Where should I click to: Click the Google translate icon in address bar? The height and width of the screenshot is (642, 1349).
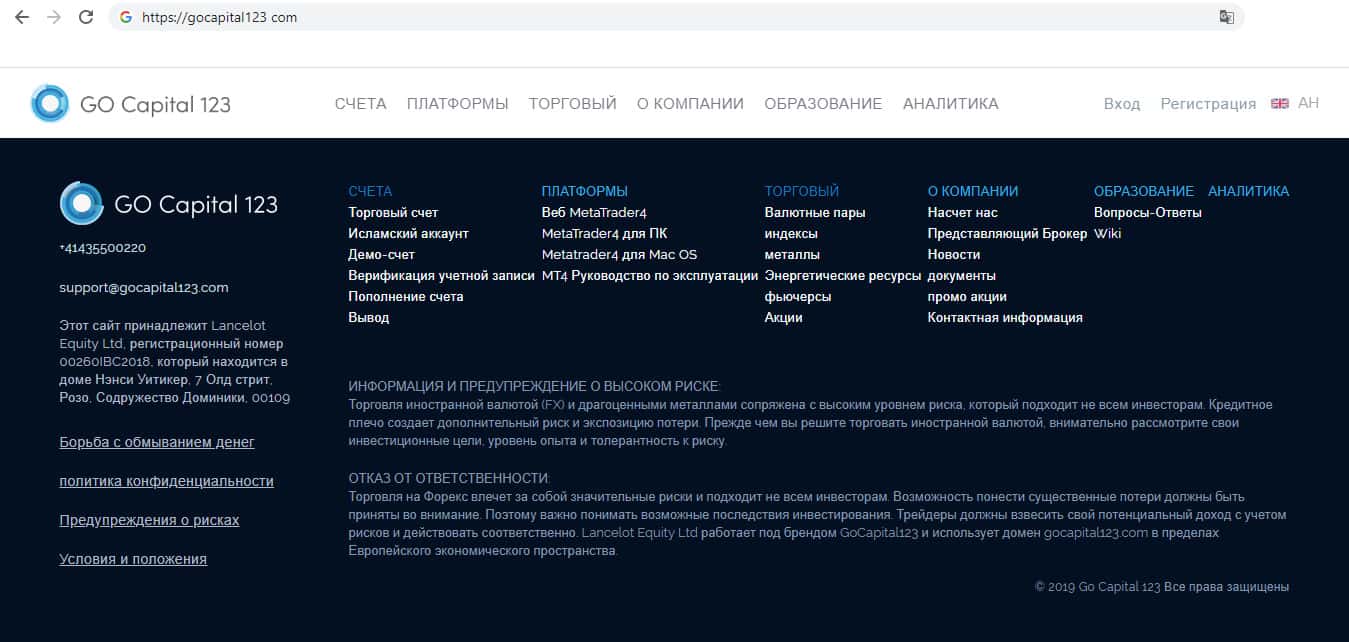coord(1226,17)
